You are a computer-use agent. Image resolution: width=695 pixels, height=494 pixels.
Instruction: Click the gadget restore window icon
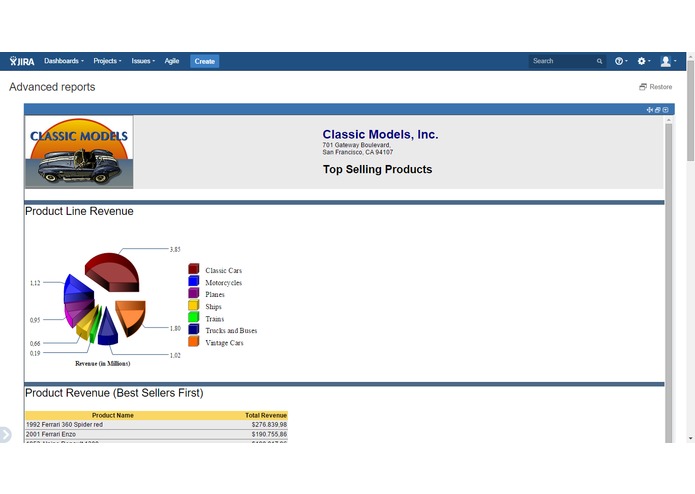pos(658,110)
